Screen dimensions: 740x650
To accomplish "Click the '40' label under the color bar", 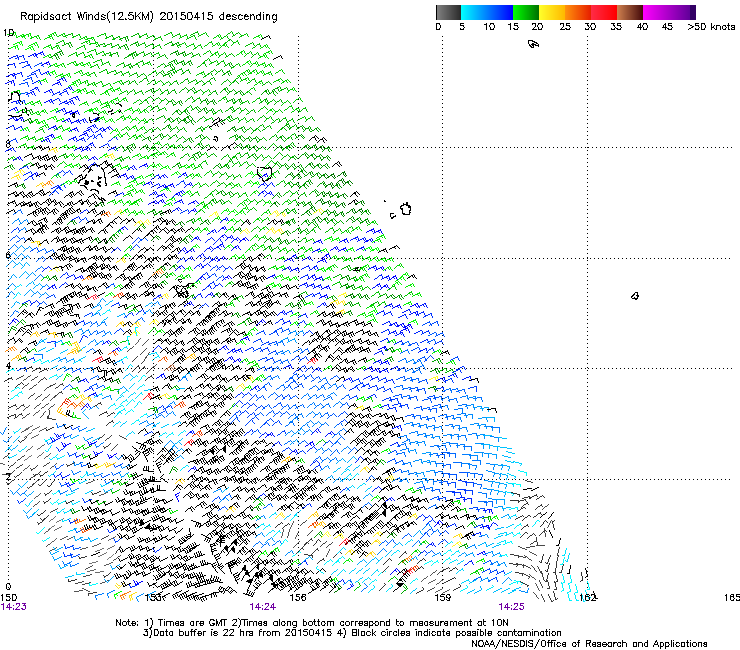I will point(642,27).
